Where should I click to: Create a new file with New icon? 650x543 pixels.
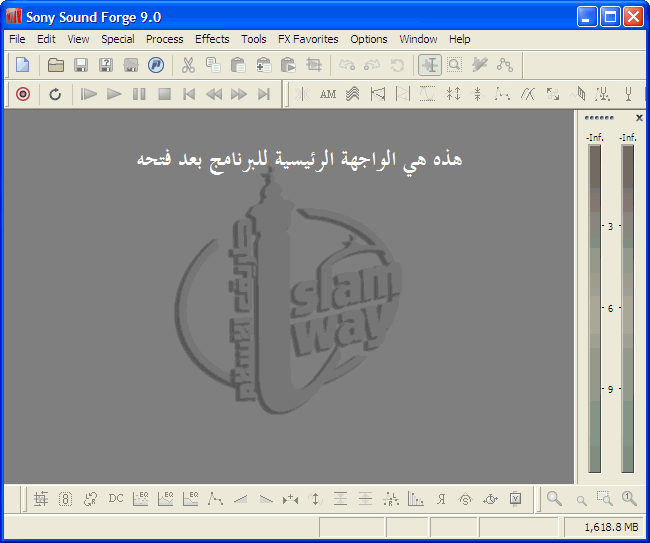pos(23,65)
